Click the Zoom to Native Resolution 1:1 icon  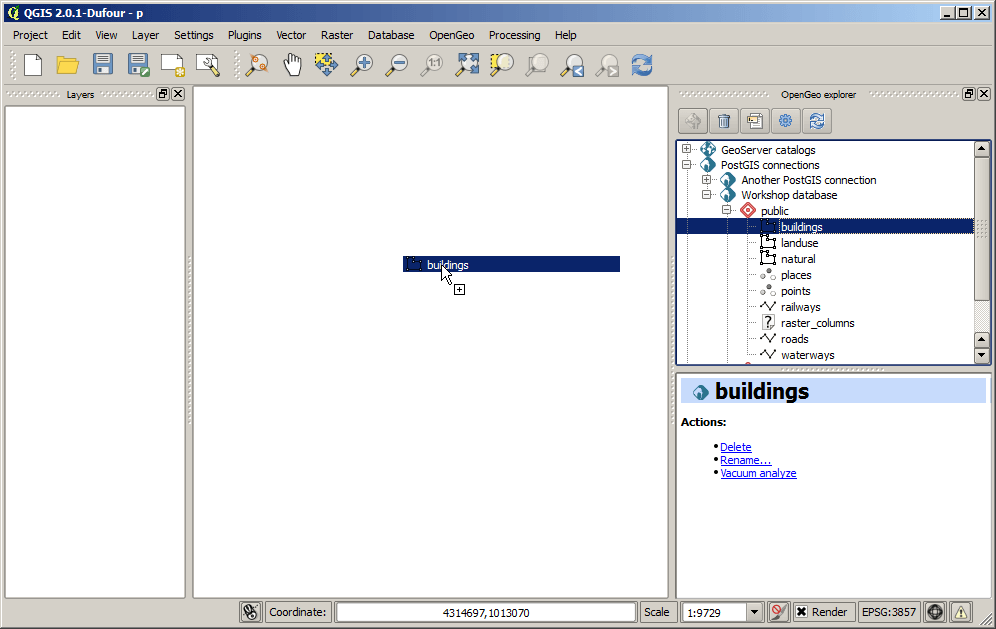pyautogui.click(x=432, y=65)
